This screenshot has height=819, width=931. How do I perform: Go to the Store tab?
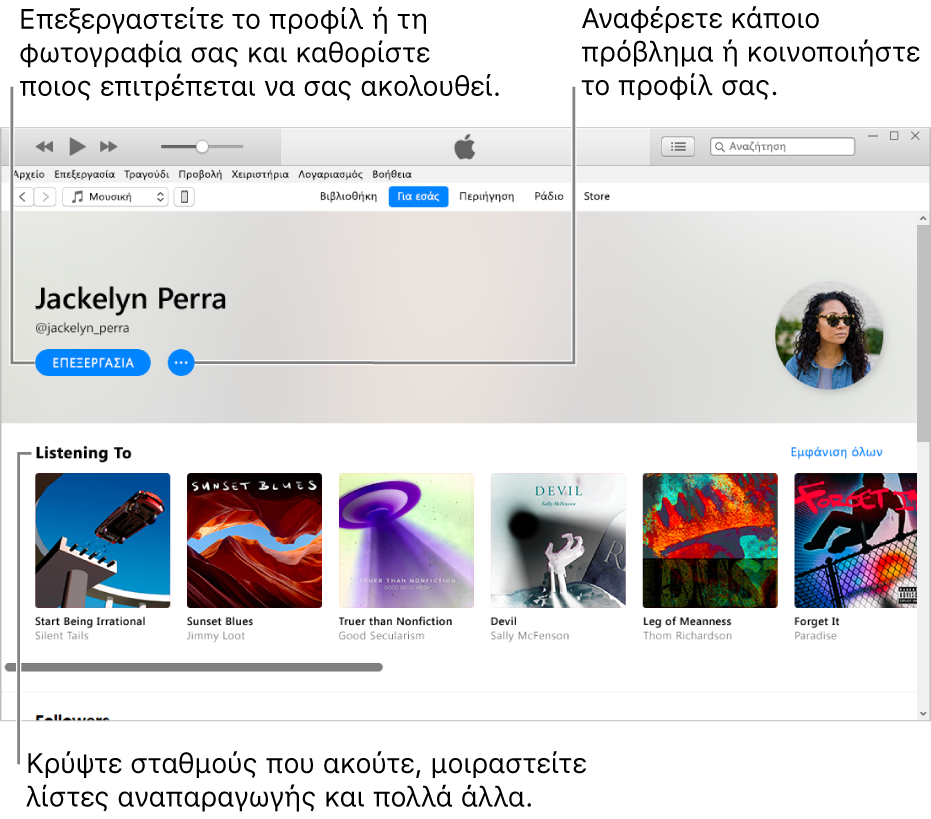(596, 196)
